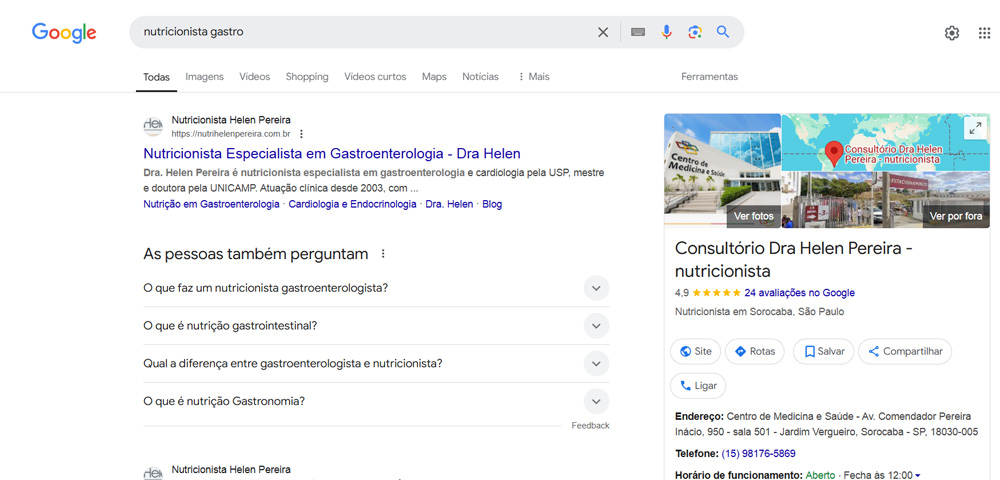Open Google Lens image search icon
The width and height of the screenshot is (1000, 480).
coord(695,32)
